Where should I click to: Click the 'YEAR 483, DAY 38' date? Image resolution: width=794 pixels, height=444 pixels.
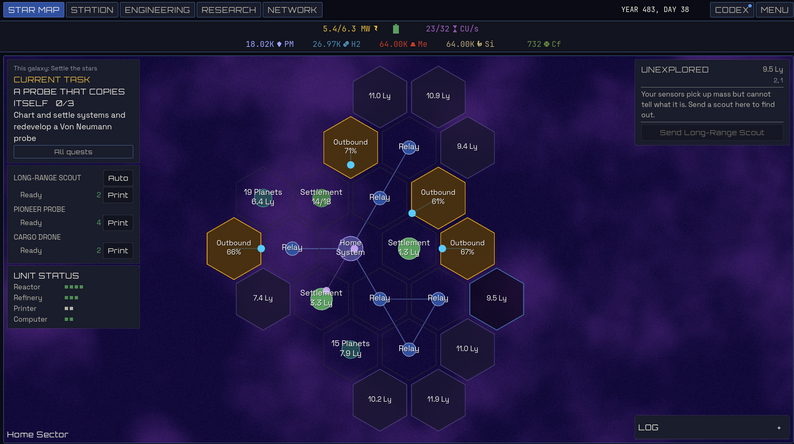(x=655, y=10)
